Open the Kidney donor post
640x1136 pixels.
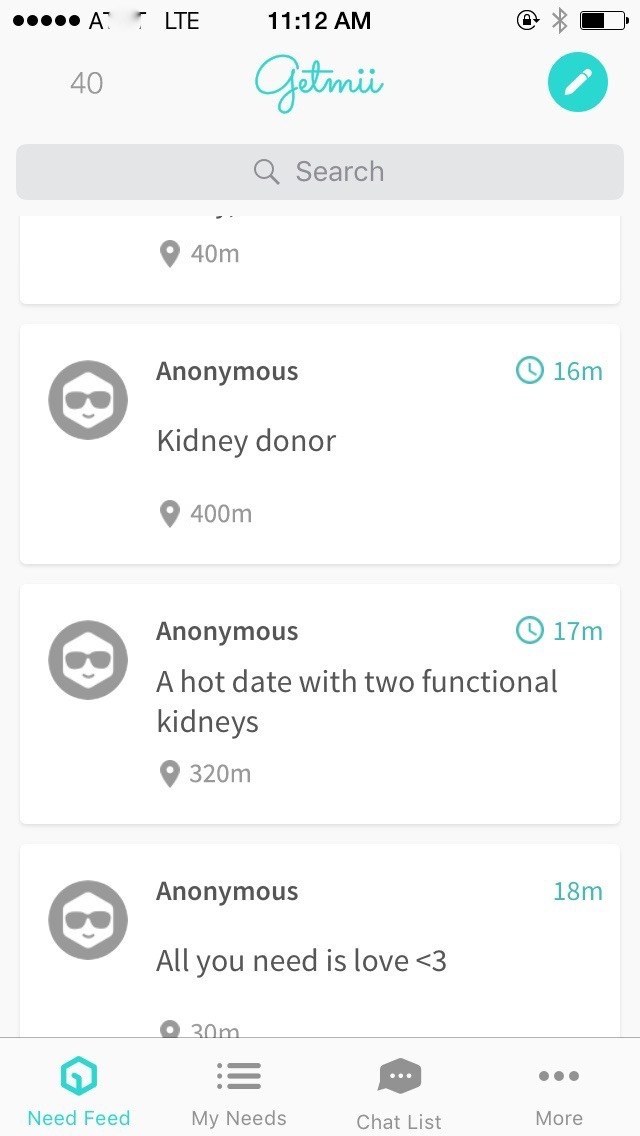pos(320,443)
